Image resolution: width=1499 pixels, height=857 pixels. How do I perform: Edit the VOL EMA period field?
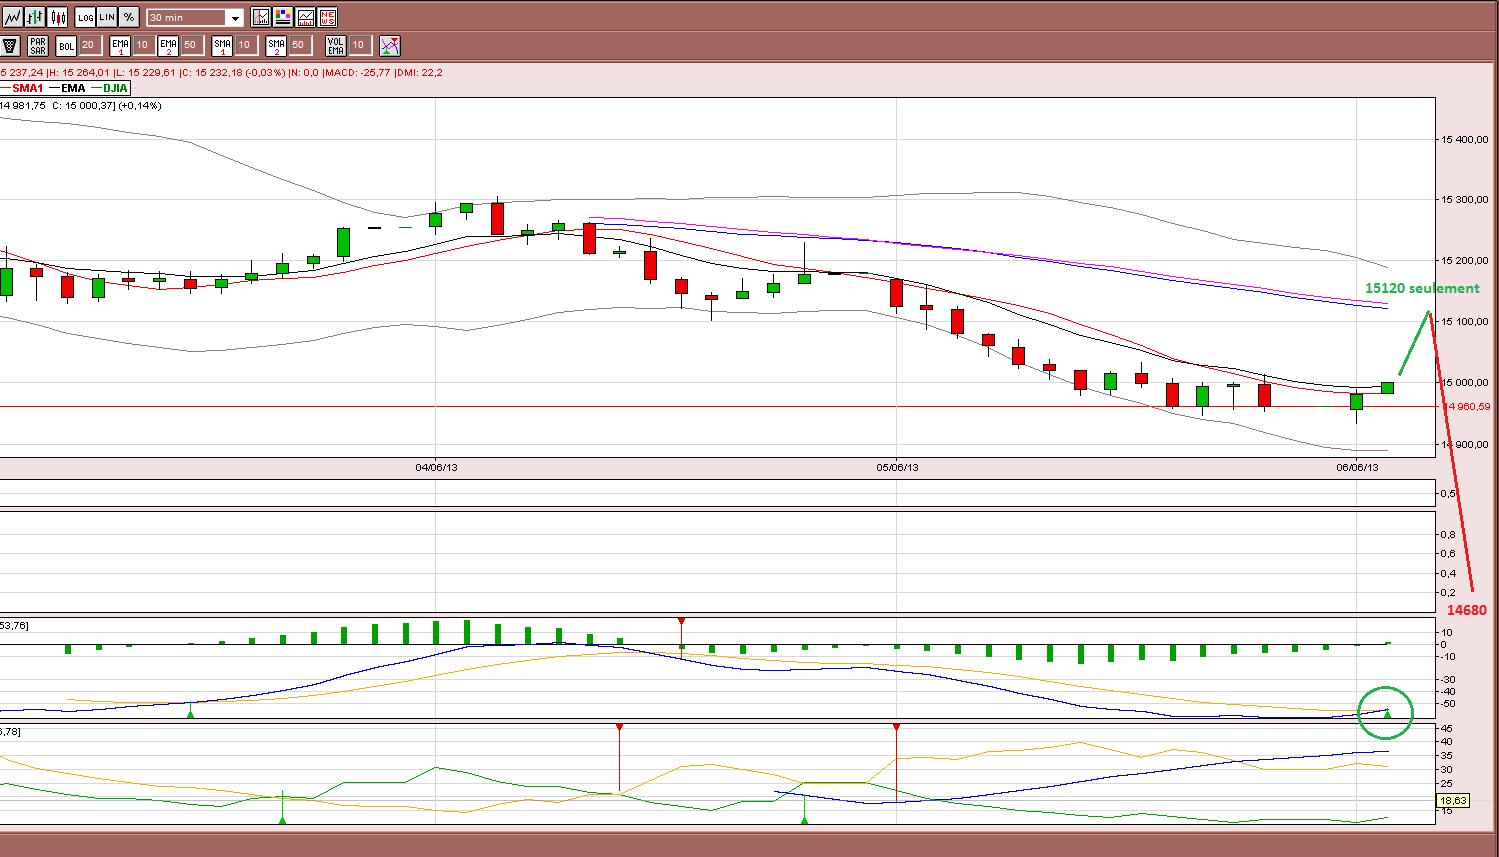(x=359, y=45)
